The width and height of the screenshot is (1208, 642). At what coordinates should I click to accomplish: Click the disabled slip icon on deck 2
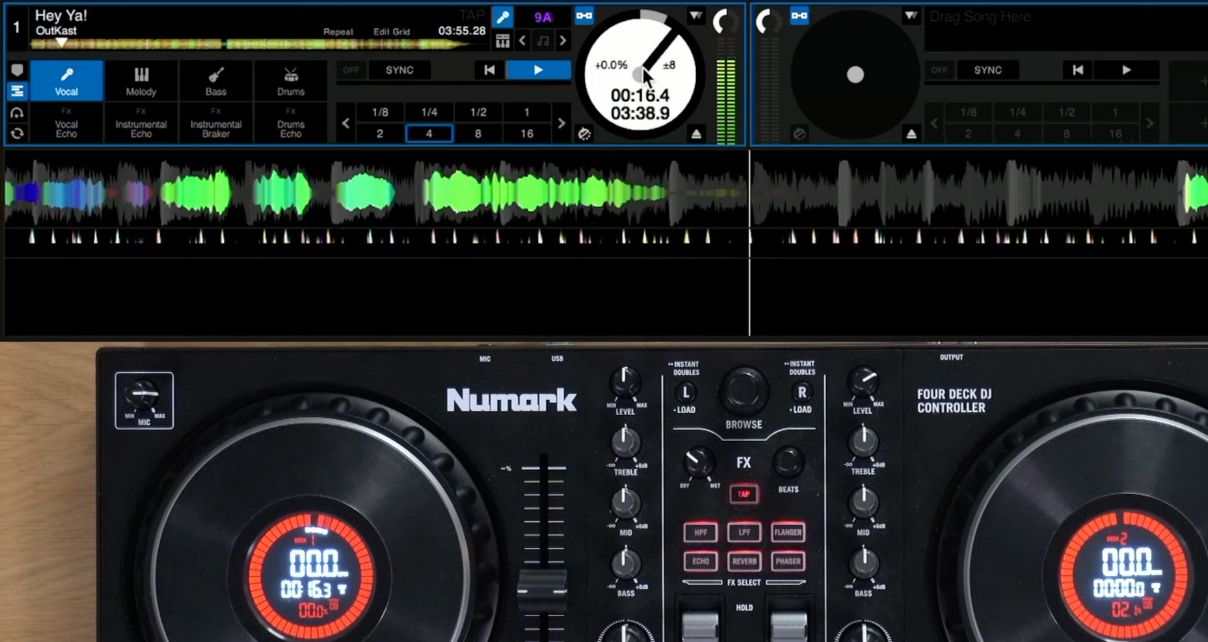pos(799,133)
